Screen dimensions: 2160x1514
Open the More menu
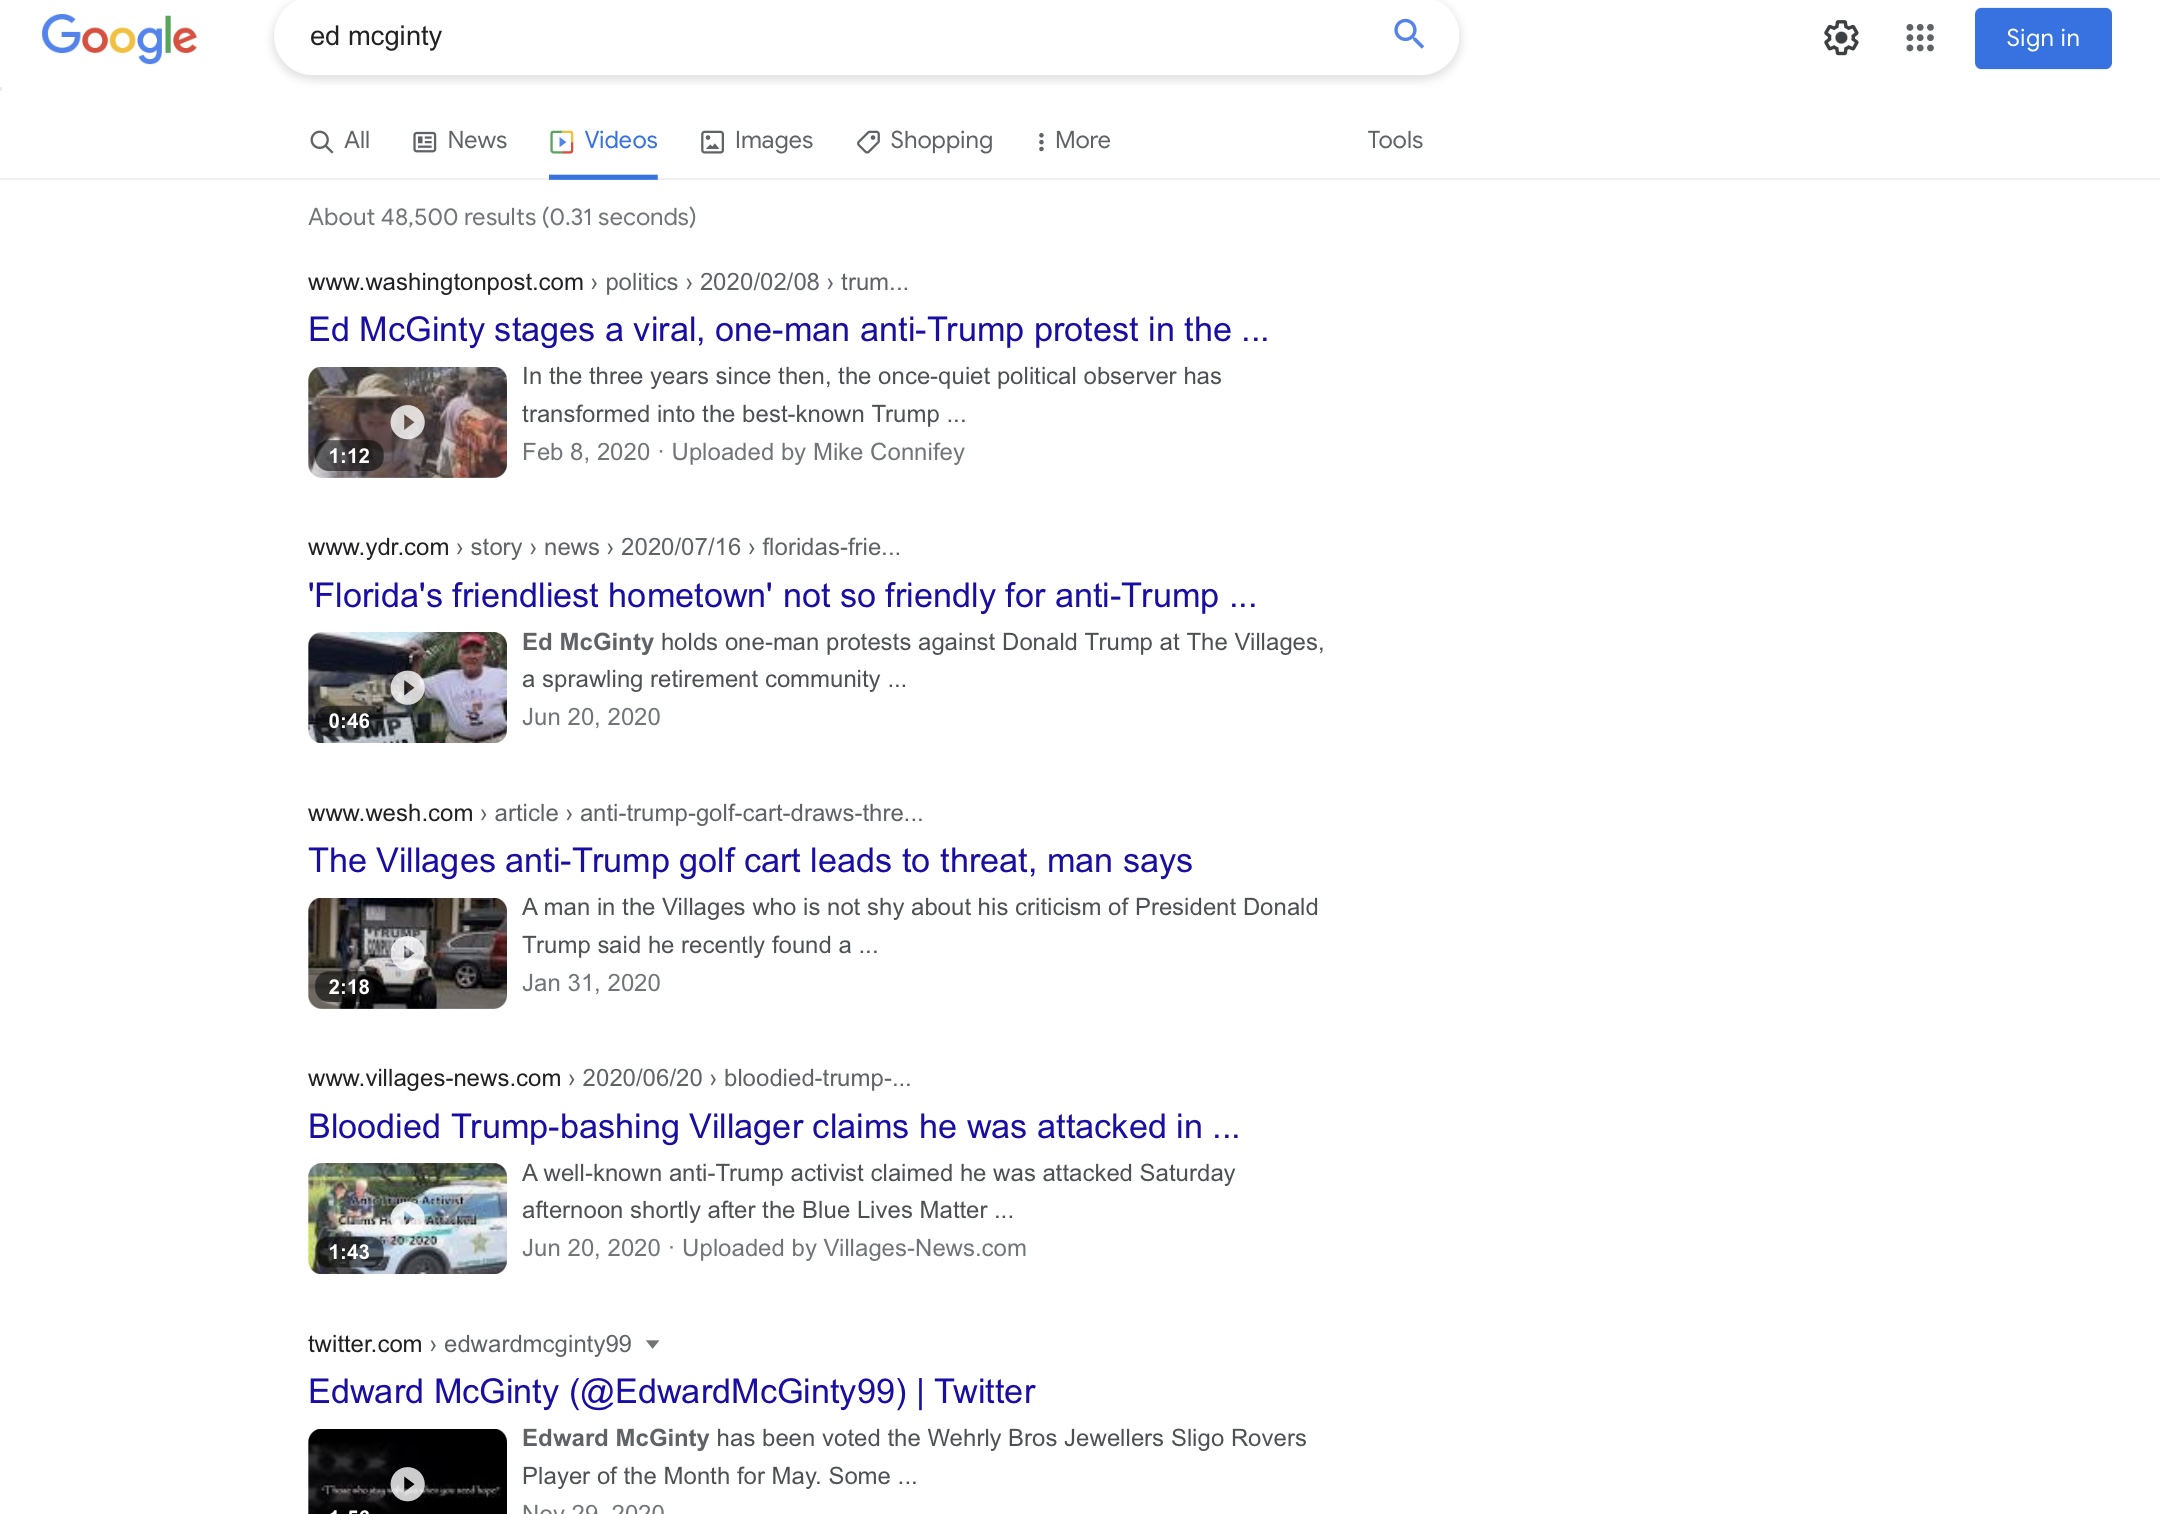coord(1073,141)
